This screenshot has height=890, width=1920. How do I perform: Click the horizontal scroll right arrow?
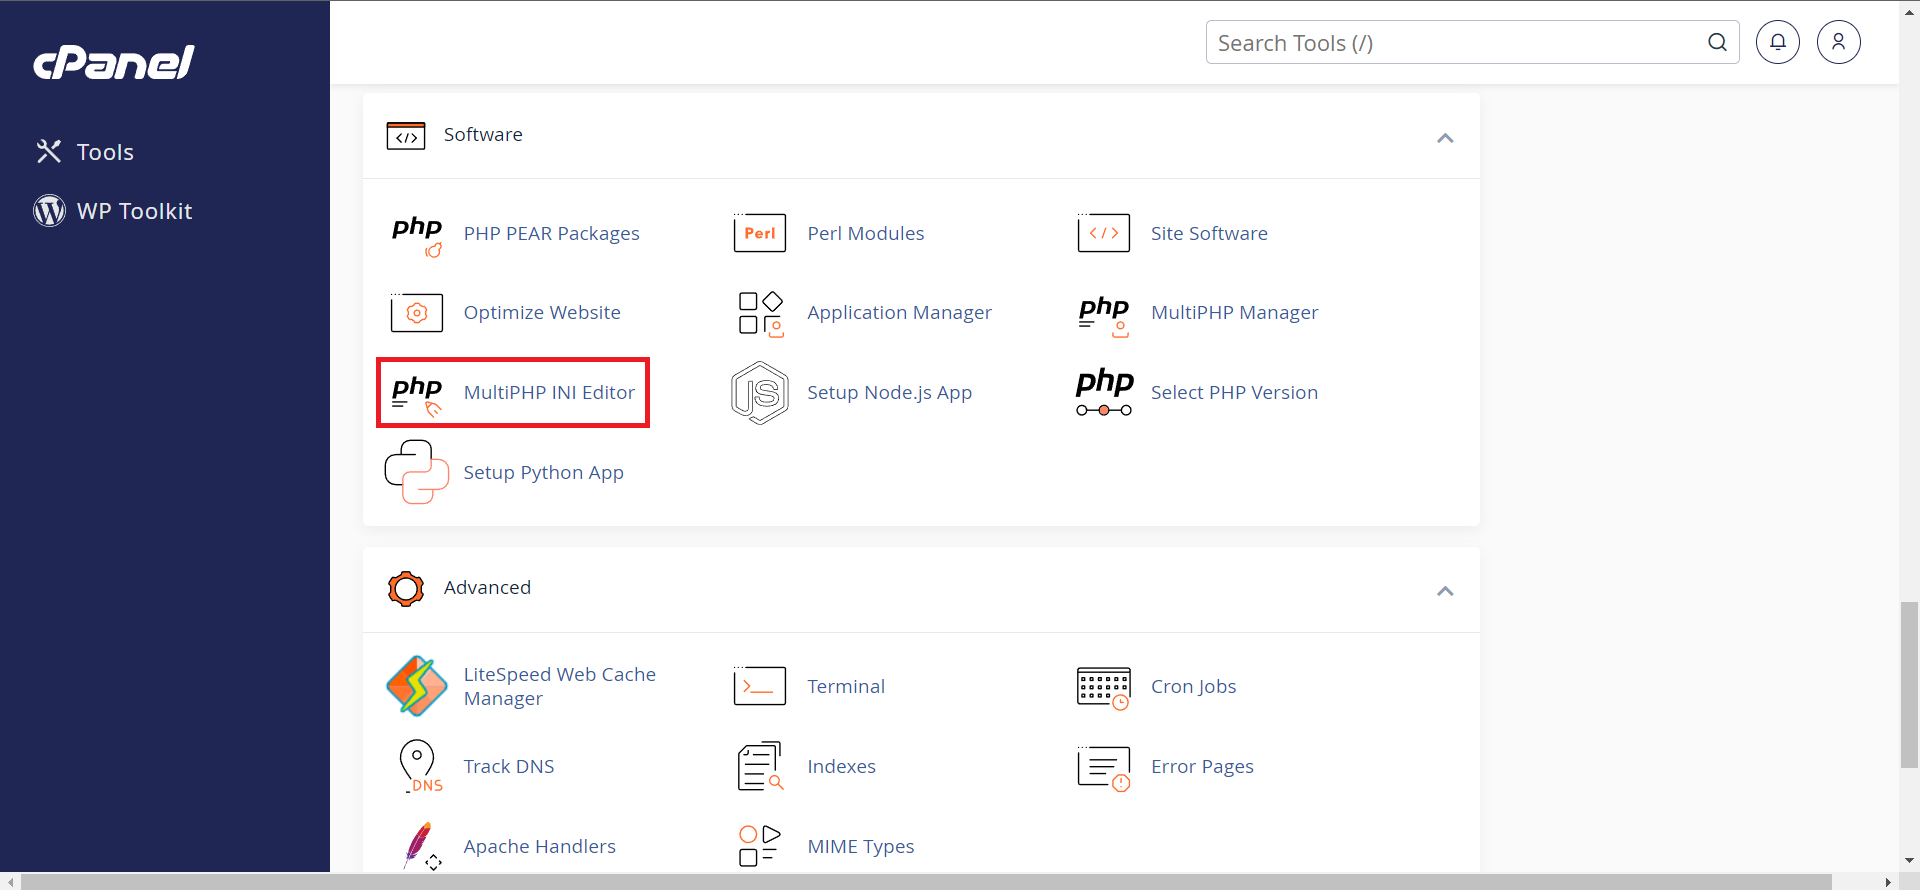[x=1888, y=882]
